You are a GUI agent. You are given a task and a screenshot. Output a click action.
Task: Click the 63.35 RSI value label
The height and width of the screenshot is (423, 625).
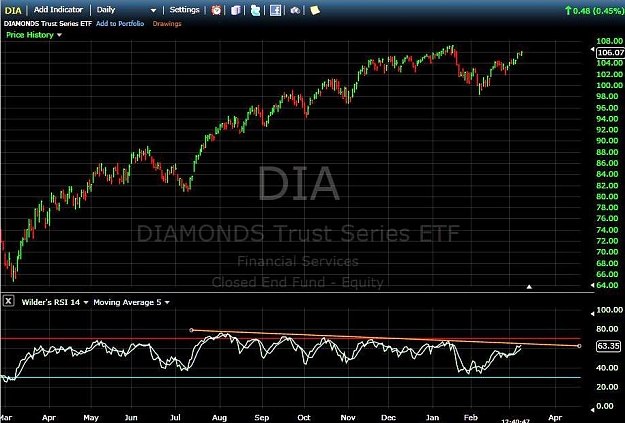(608, 346)
